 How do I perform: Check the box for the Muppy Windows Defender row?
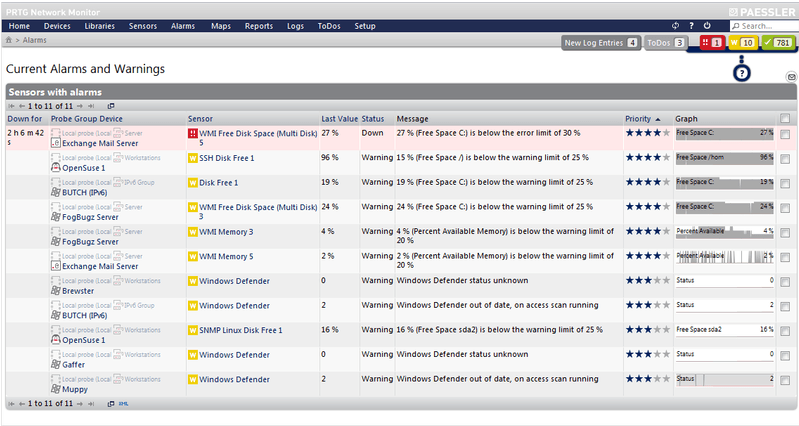[x=785, y=380]
